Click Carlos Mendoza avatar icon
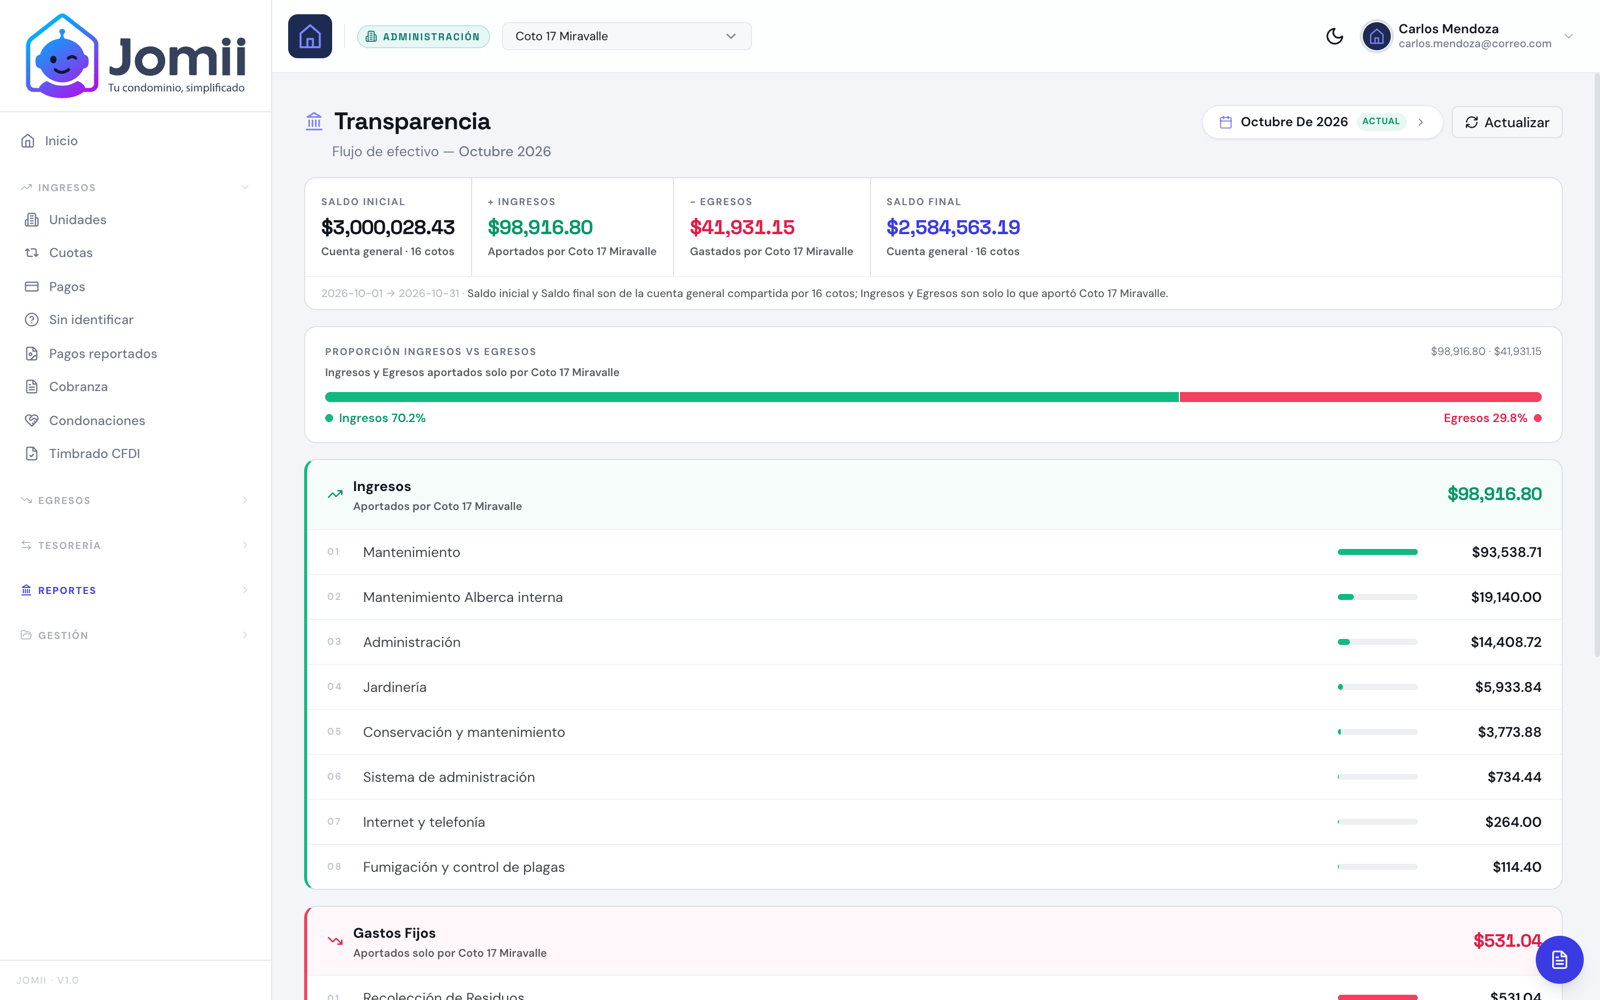Viewport: 1600px width, 1000px height. click(x=1376, y=36)
